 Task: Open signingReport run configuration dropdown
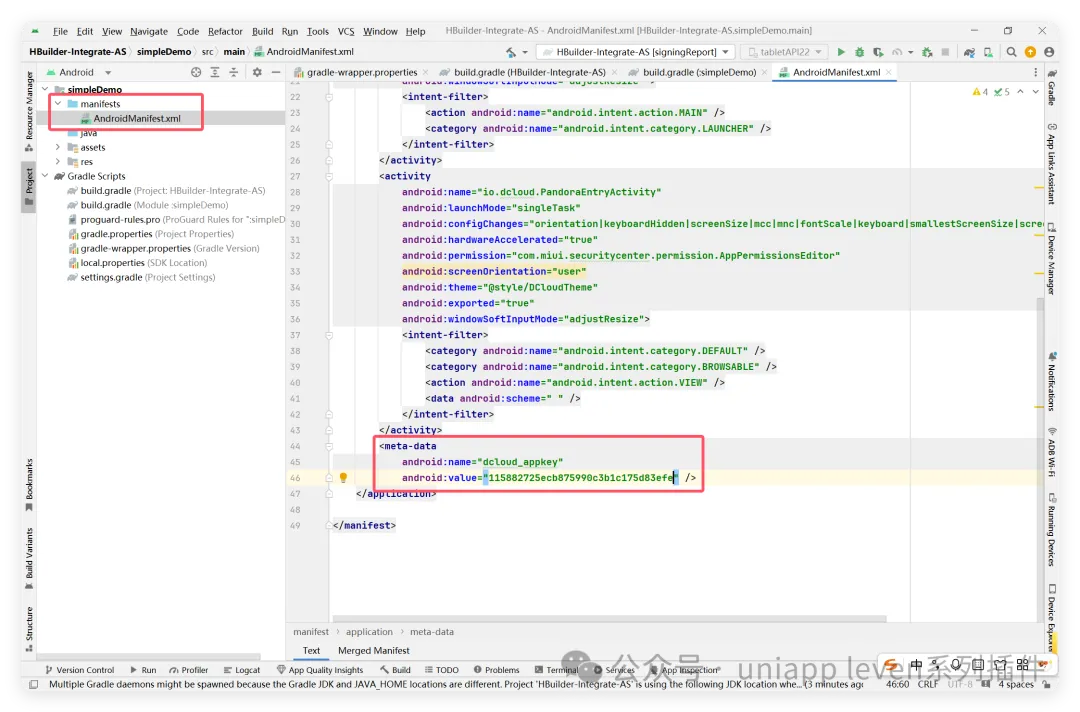click(636, 52)
